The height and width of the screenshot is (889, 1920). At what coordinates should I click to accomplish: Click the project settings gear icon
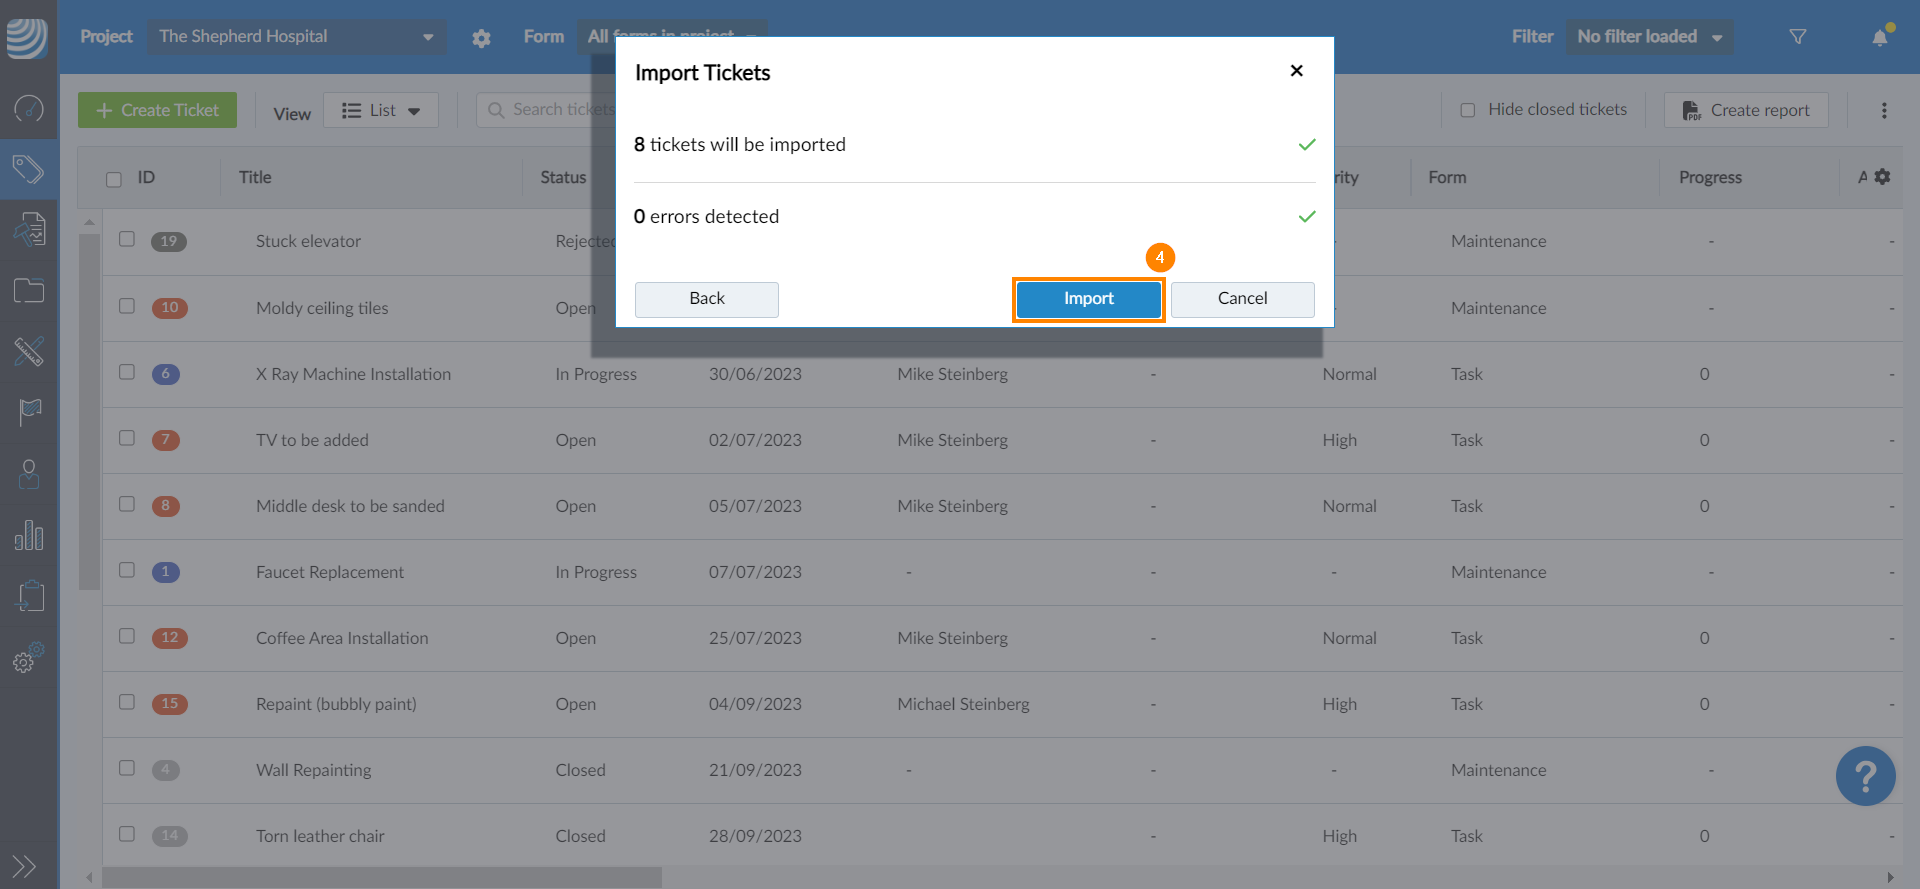pos(481,38)
